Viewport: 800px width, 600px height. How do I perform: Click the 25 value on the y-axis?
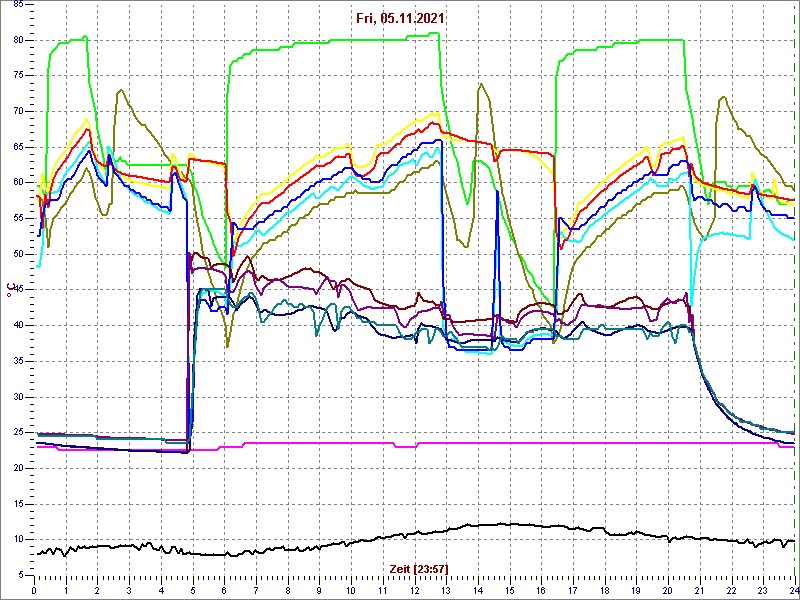pos(19,432)
